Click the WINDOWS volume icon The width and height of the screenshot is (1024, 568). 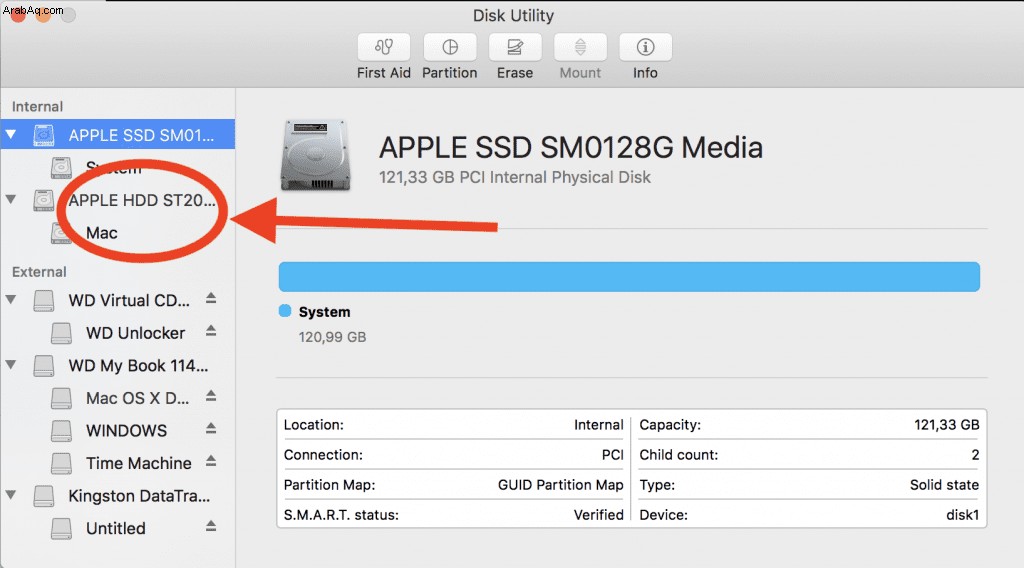61,431
